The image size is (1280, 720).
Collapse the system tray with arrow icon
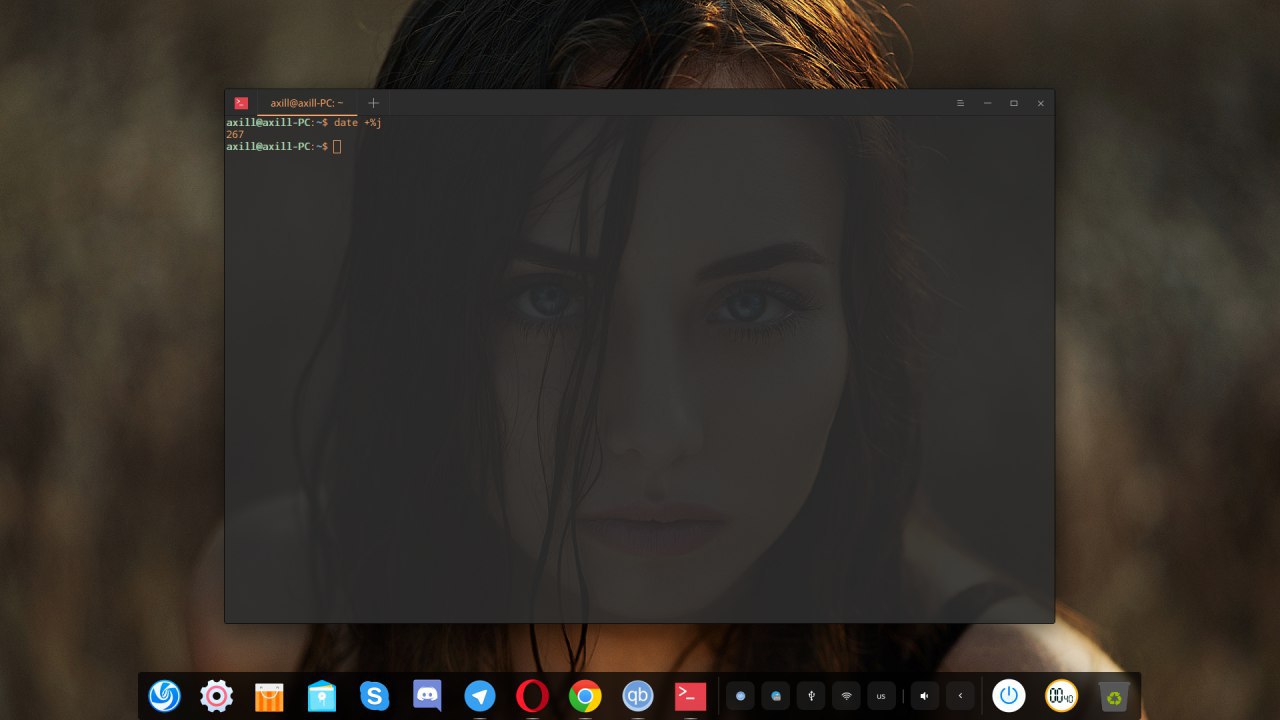point(960,695)
